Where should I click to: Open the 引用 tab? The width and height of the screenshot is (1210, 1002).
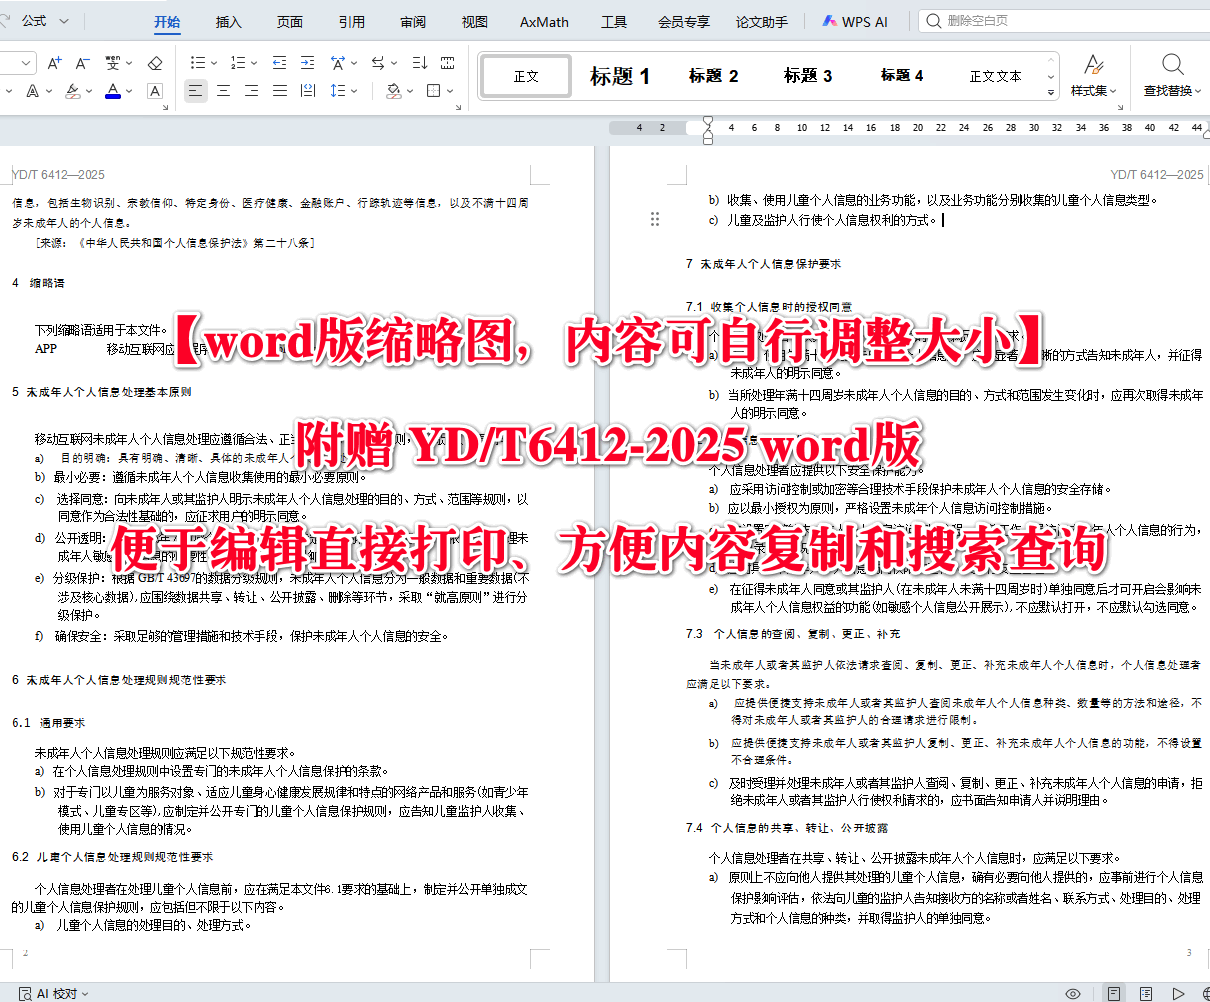click(x=351, y=21)
